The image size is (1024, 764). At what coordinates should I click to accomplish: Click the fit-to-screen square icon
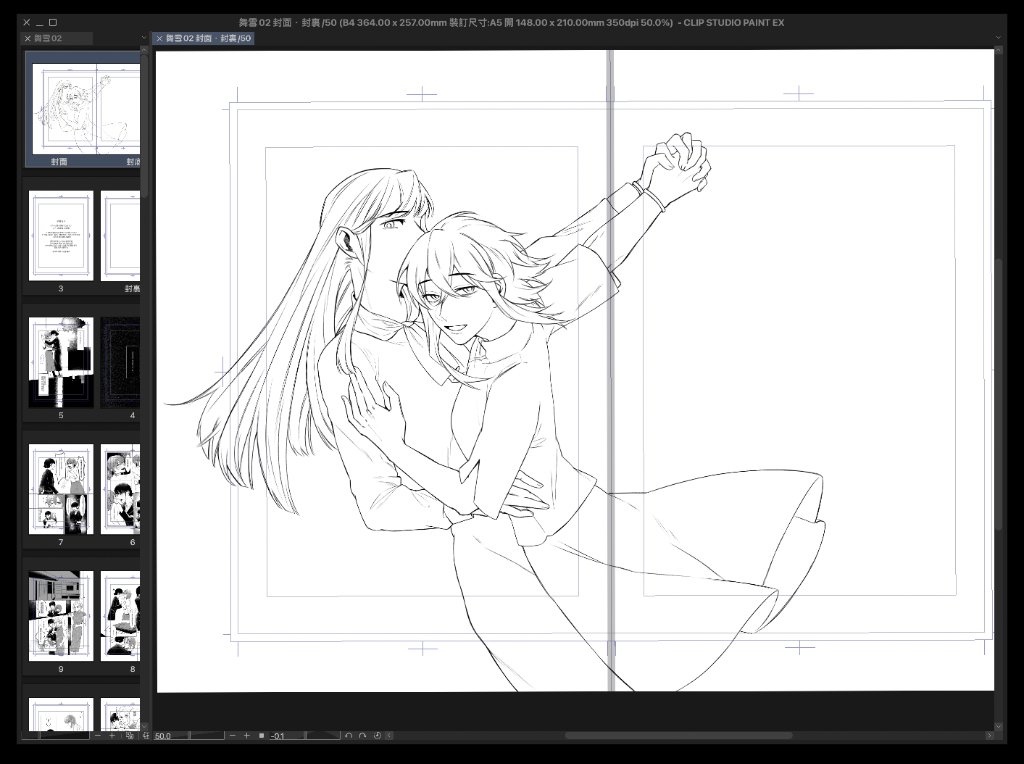point(261,735)
